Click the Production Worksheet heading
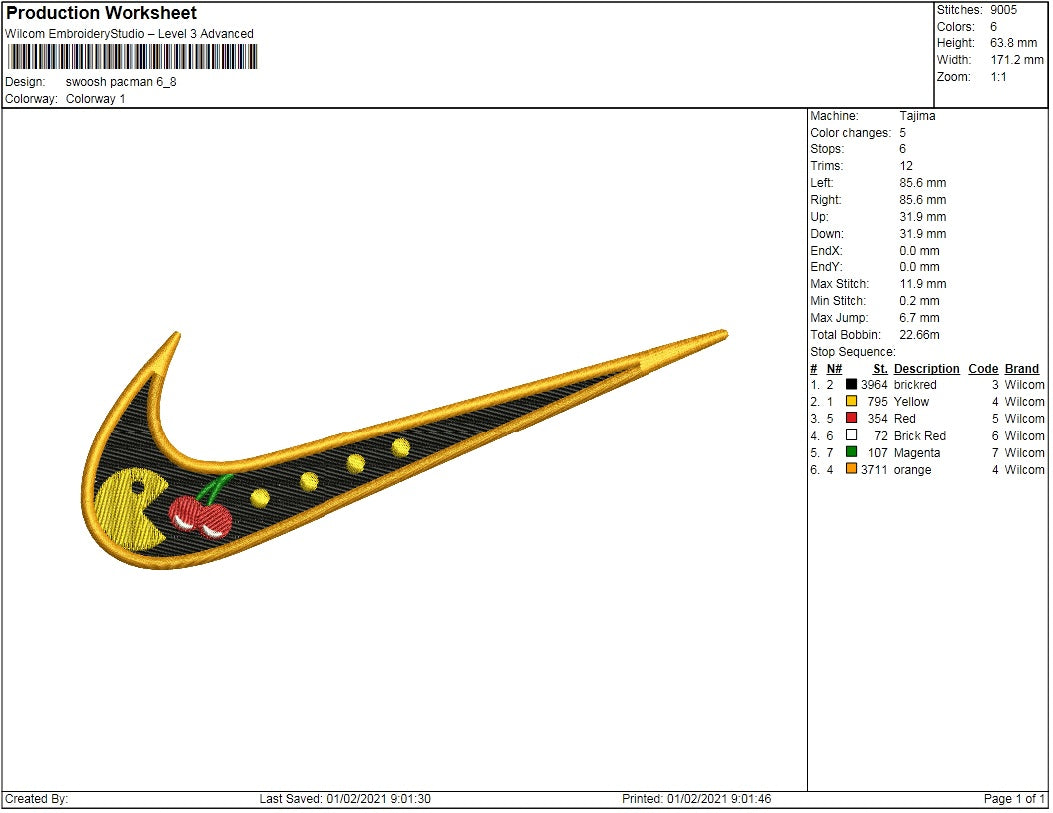This screenshot has height=813, width=1053. [x=101, y=13]
